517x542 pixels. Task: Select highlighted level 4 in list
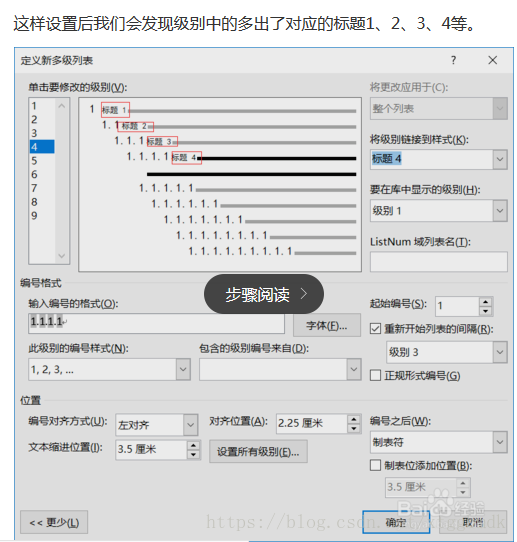point(42,147)
